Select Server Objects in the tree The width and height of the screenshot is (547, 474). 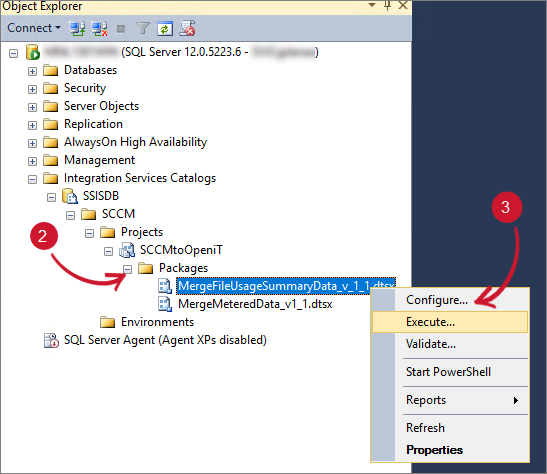101,106
